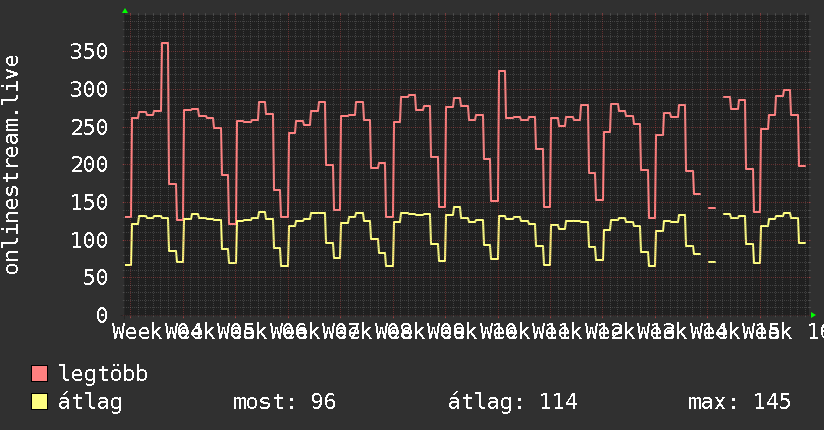
Task: Click the max: 145 statistic
Action: [739, 402]
